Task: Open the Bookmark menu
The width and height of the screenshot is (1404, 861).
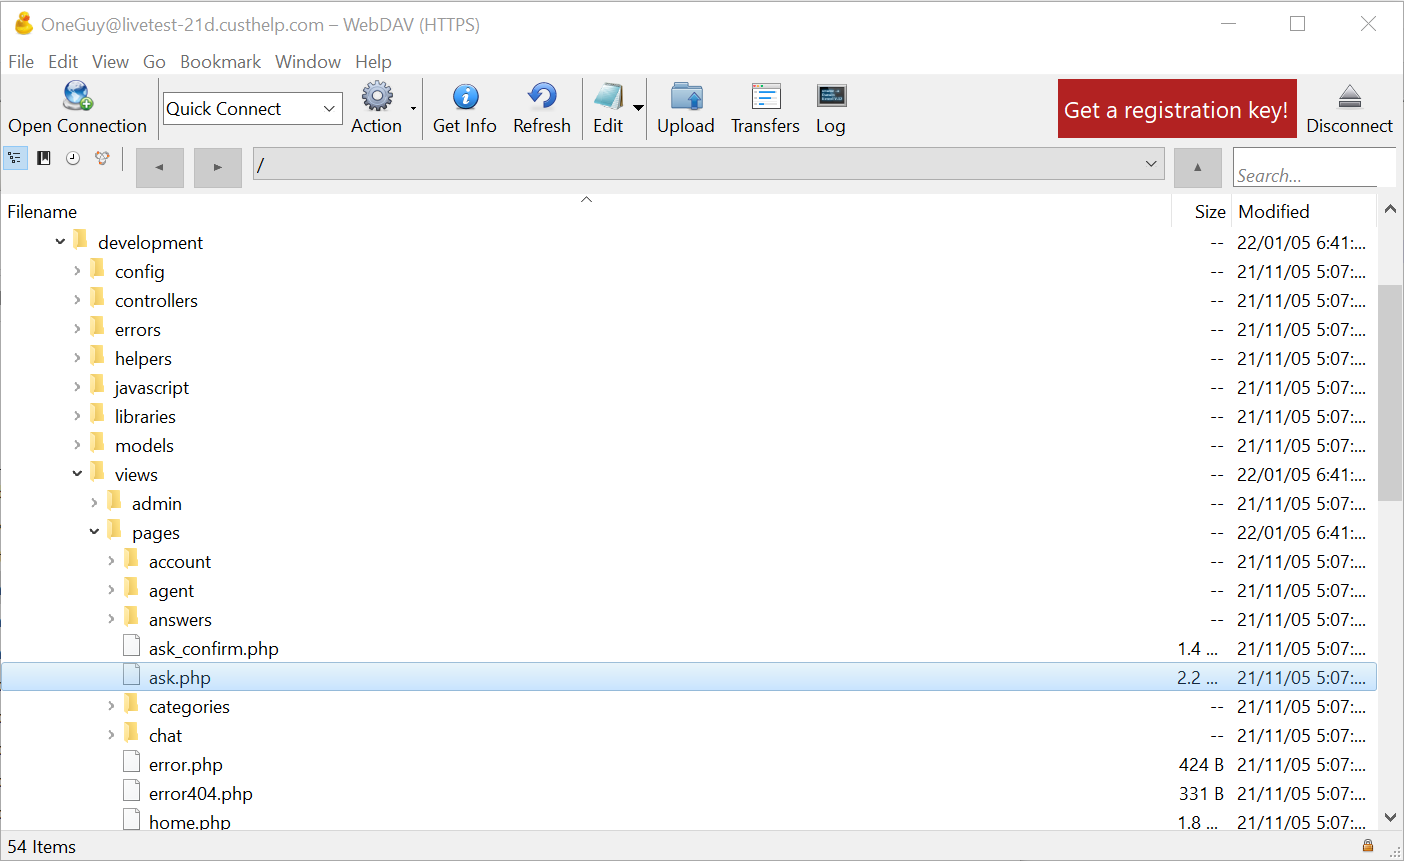Action: point(220,62)
